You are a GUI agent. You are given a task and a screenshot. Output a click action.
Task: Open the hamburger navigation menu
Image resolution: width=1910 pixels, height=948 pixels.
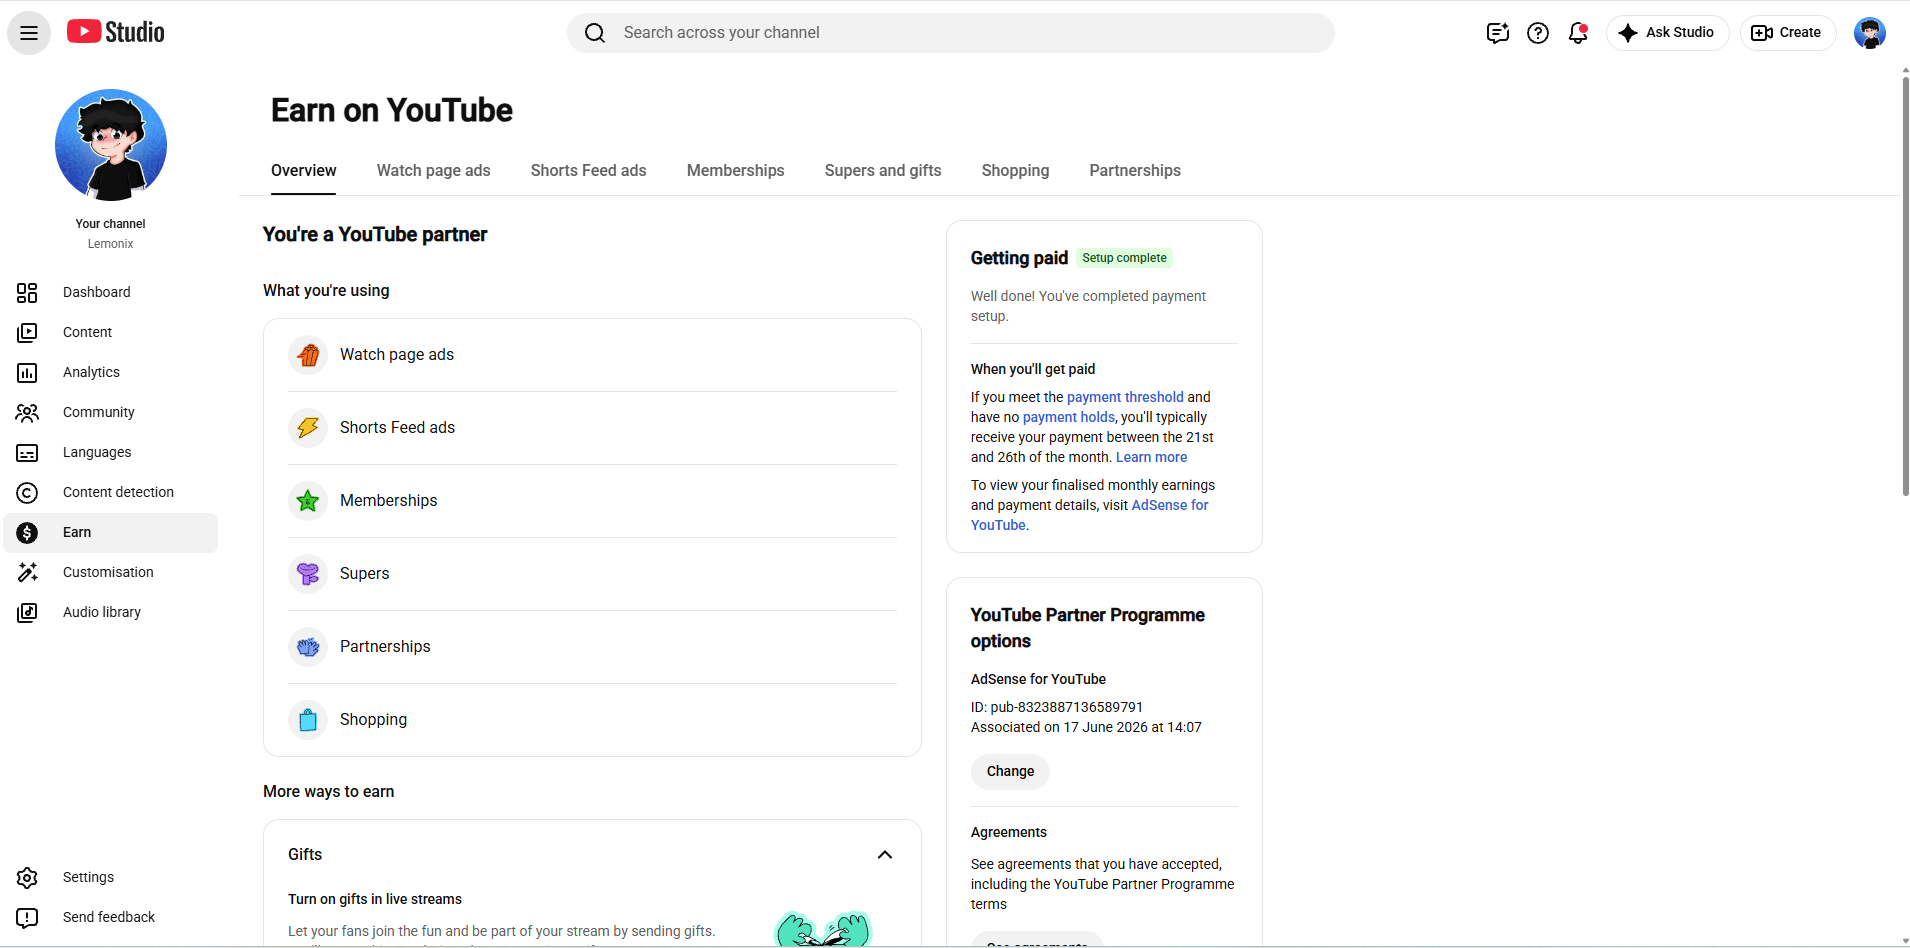click(x=29, y=33)
